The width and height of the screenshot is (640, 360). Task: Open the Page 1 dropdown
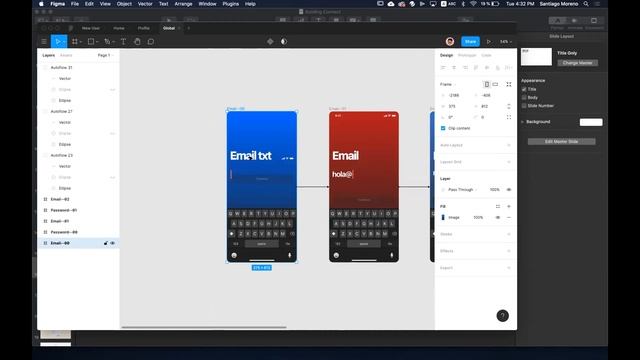point(105,55)
